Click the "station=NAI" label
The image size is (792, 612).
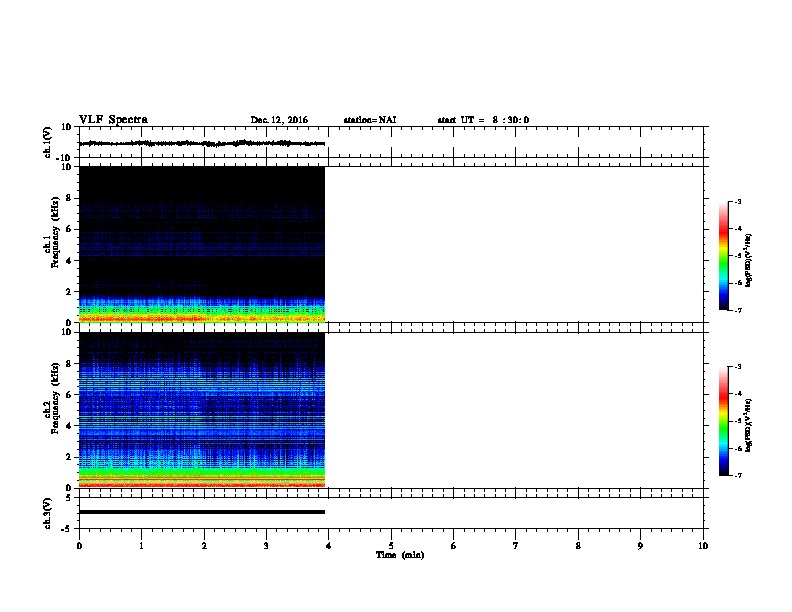(370, 120)
